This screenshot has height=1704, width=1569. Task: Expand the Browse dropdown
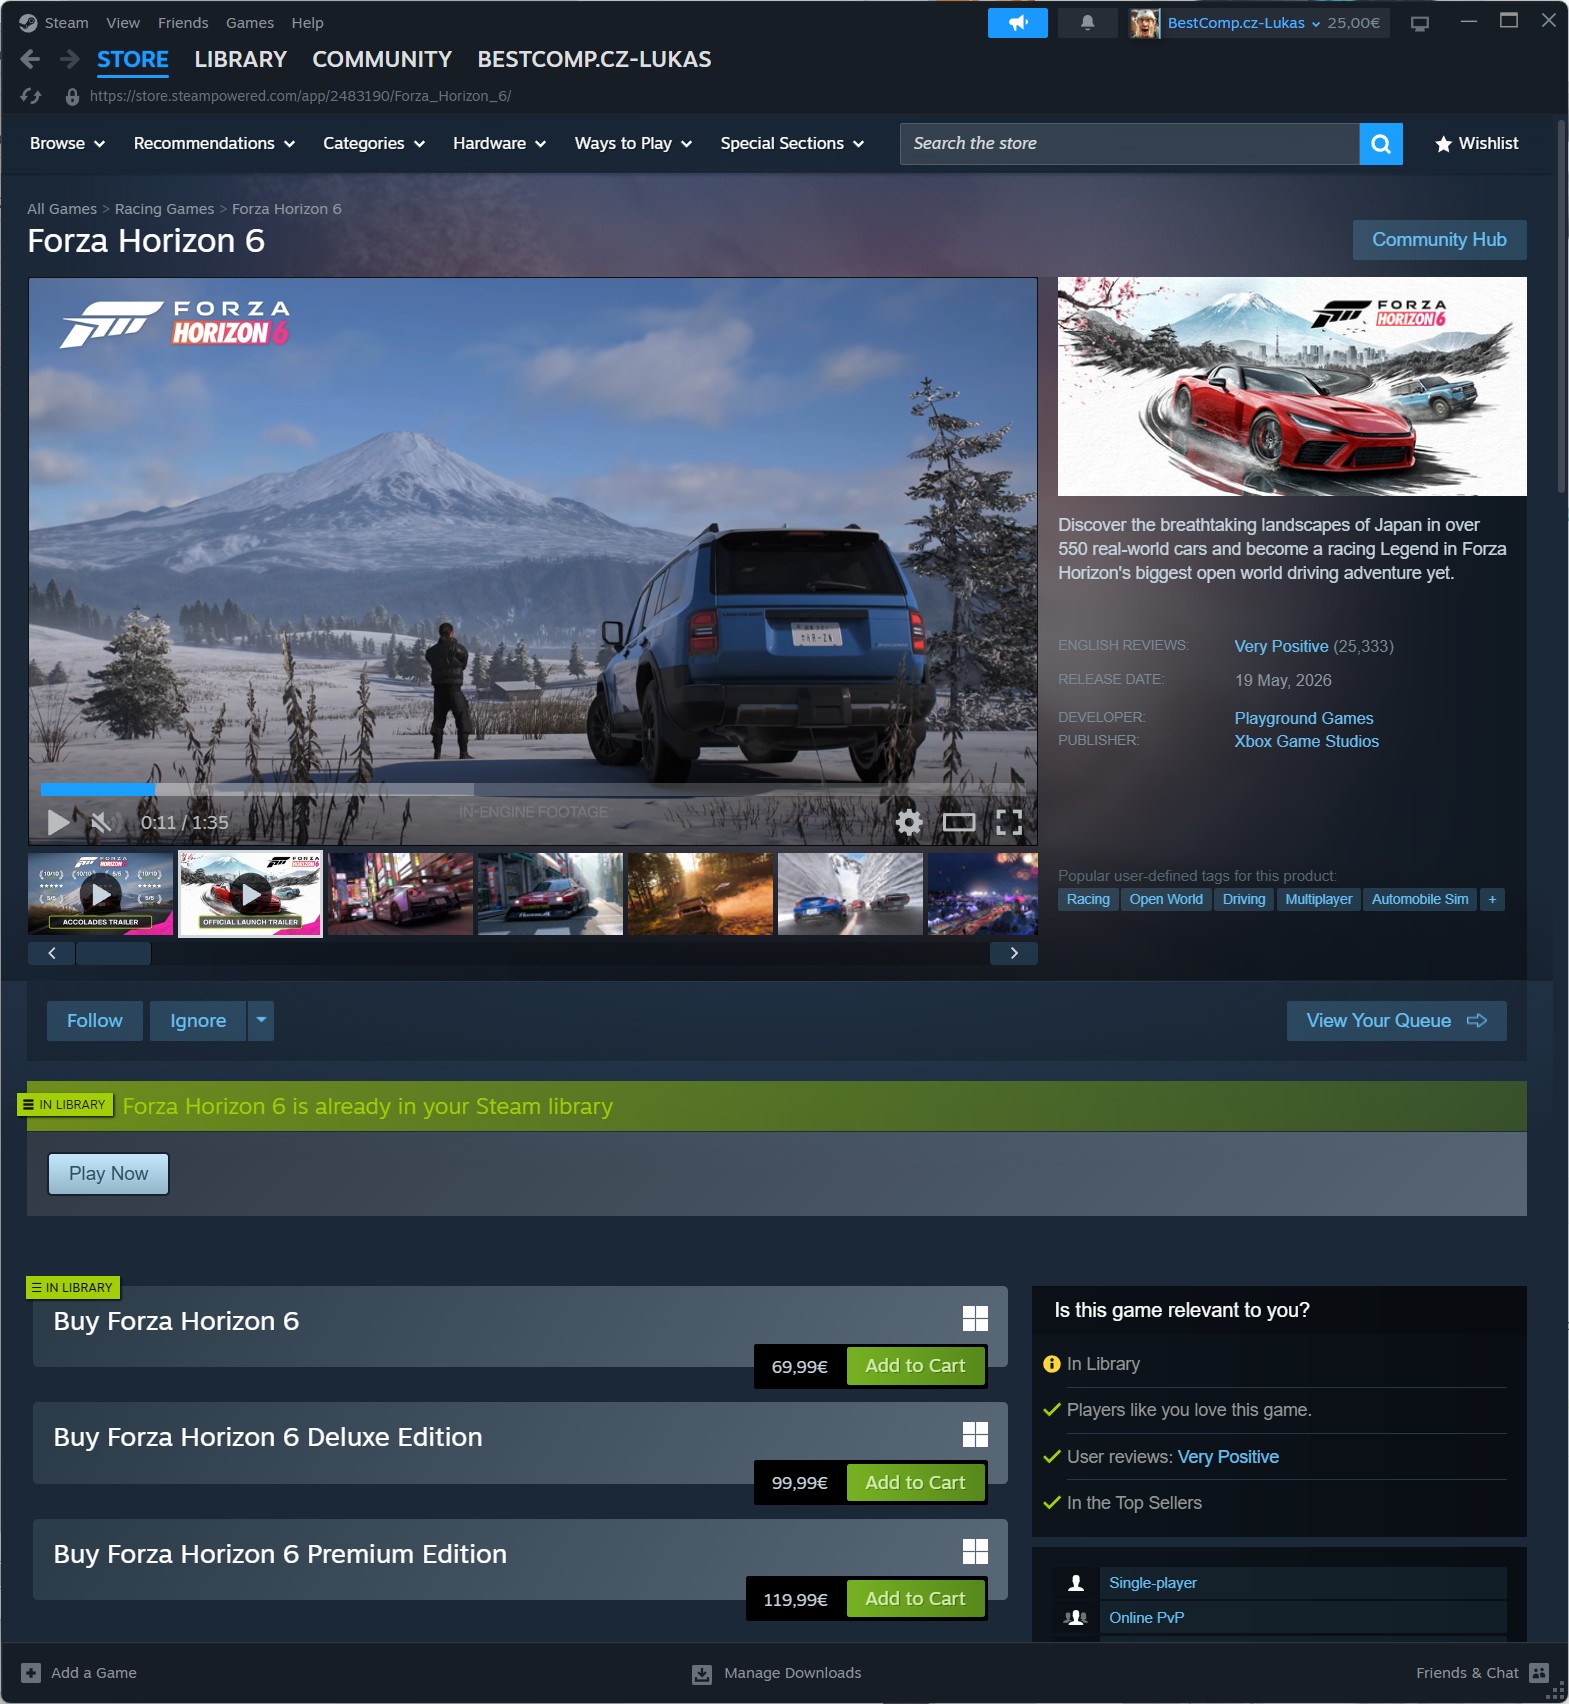pos(67,144)
